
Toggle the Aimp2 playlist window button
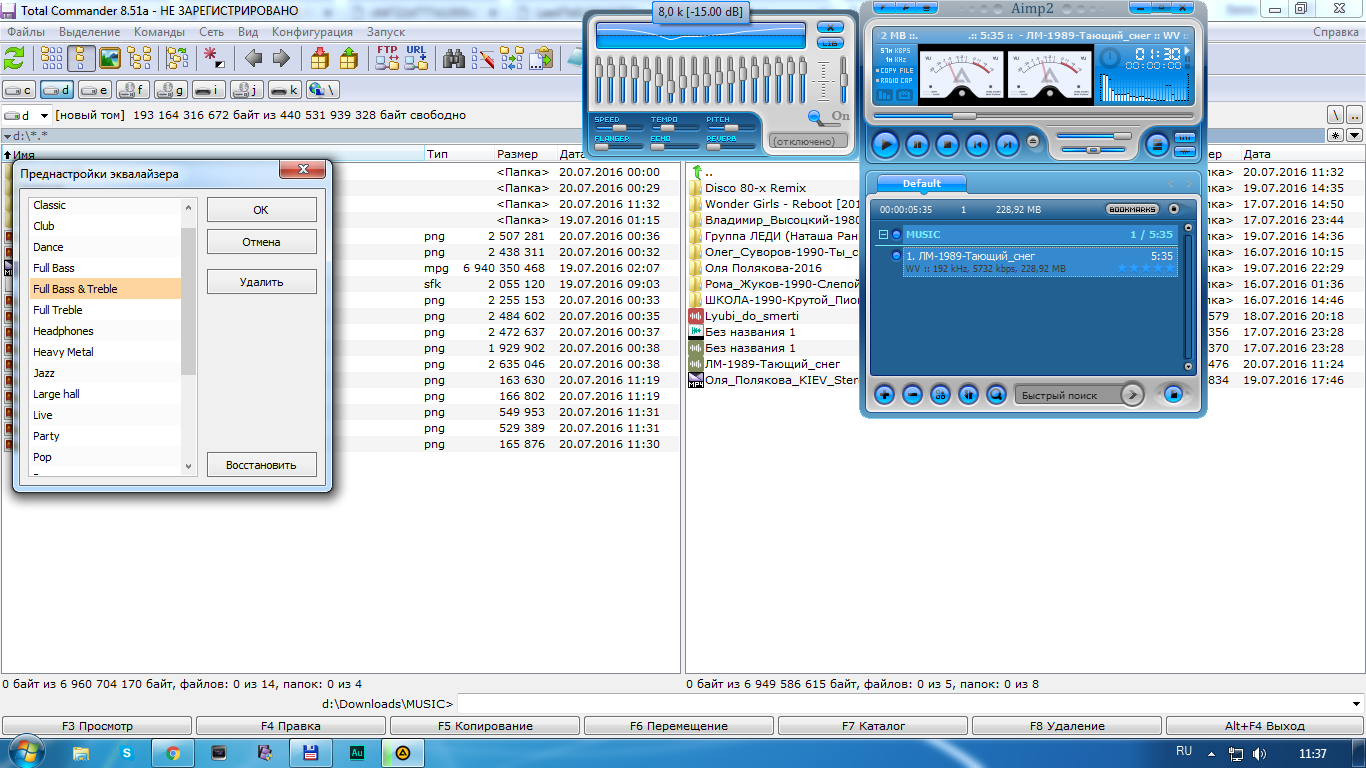click(x=1157, y=145)
